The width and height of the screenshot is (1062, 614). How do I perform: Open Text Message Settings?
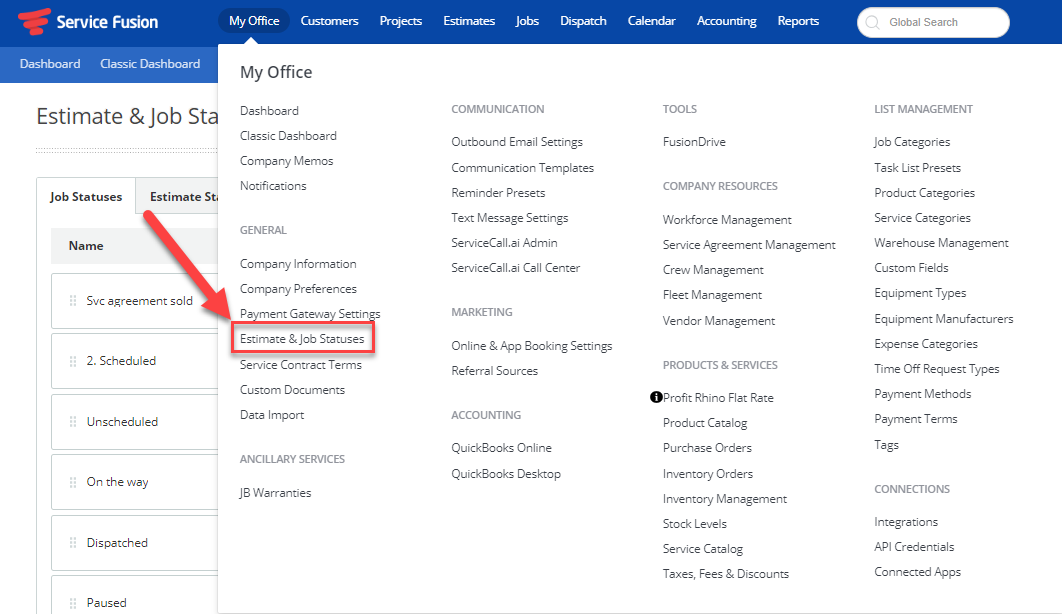point(509,218)
